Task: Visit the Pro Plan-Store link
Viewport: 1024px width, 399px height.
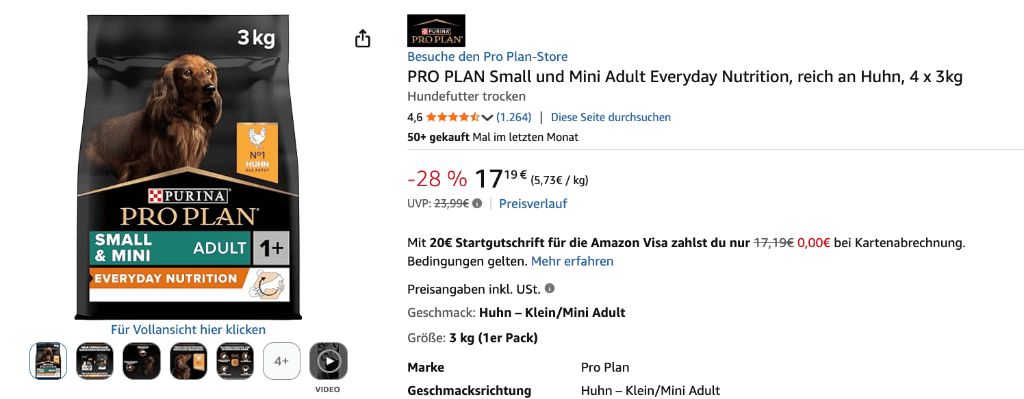Action: [487, 57]
